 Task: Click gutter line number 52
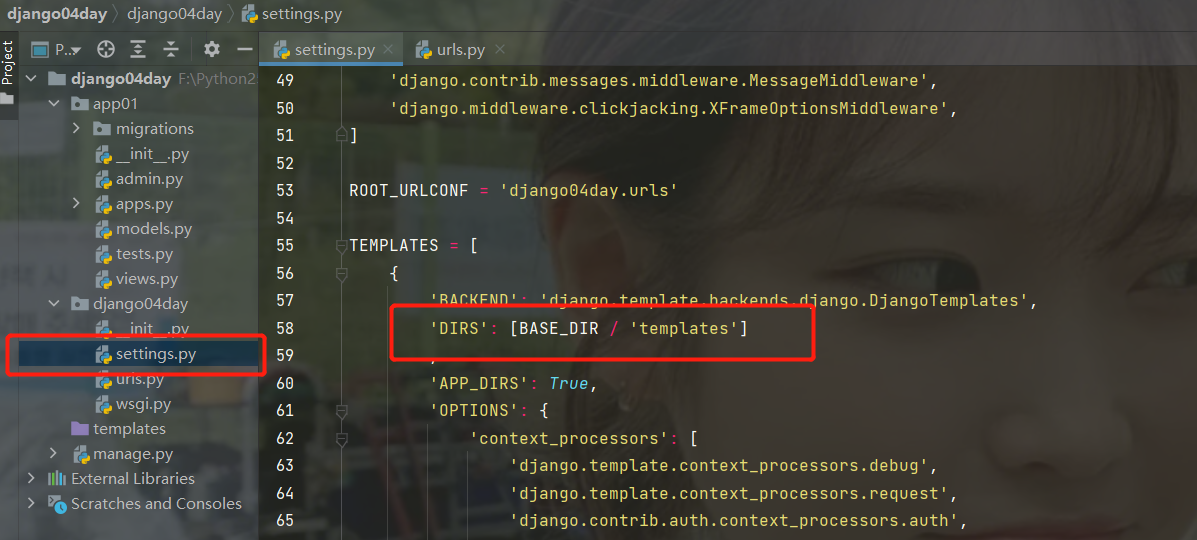(x=284, y=163)
